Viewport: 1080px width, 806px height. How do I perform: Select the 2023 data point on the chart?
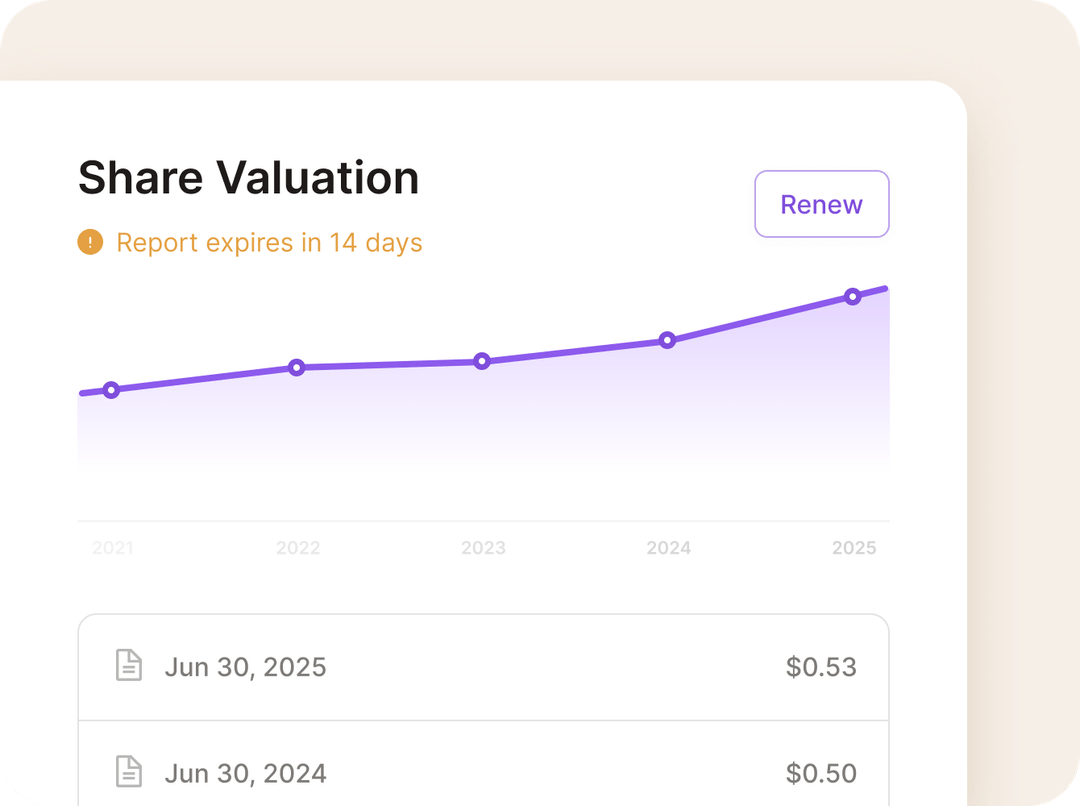tap(483, 361)
